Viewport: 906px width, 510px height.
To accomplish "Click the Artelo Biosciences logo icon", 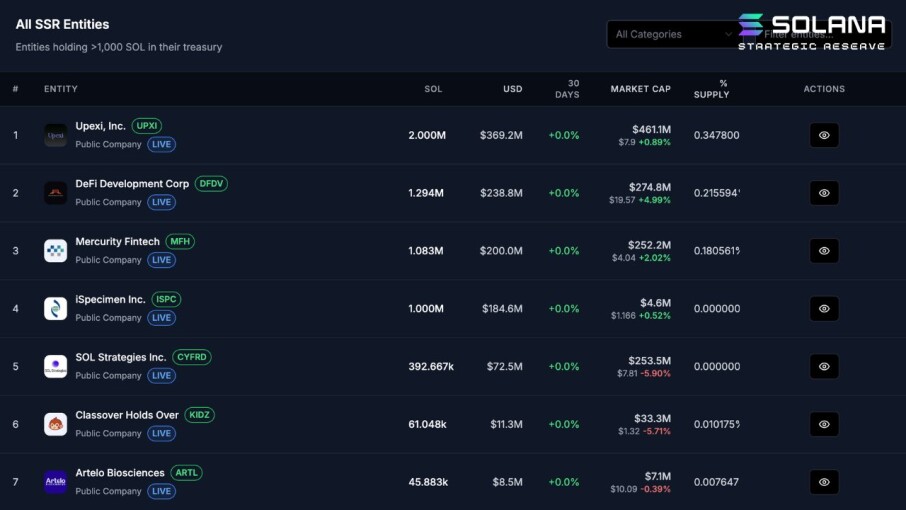I will 55,482.
